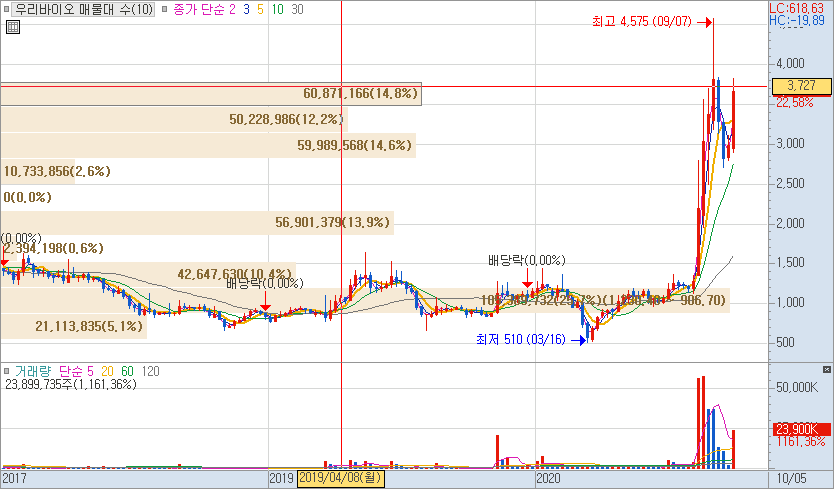Toggle the square marker before 종가 단순
Screen dimensions: 834x489
click(x=164, y=10)
